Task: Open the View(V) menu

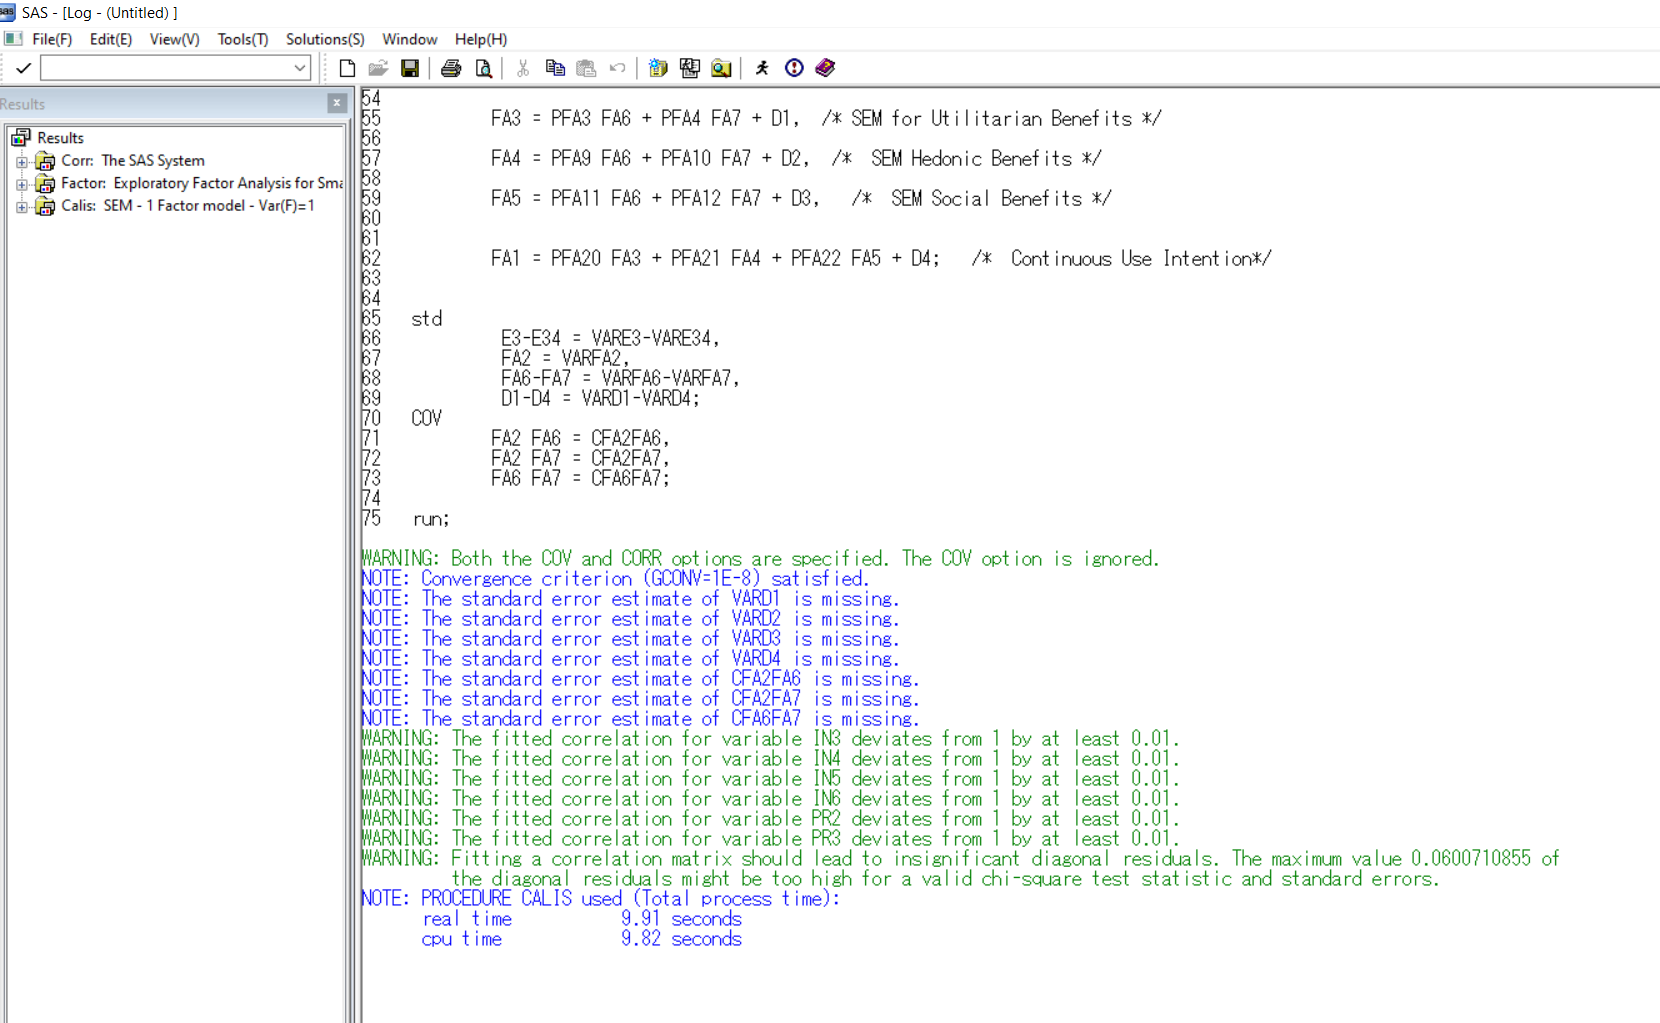Action: pyautogui.click(x=174, y=39)
